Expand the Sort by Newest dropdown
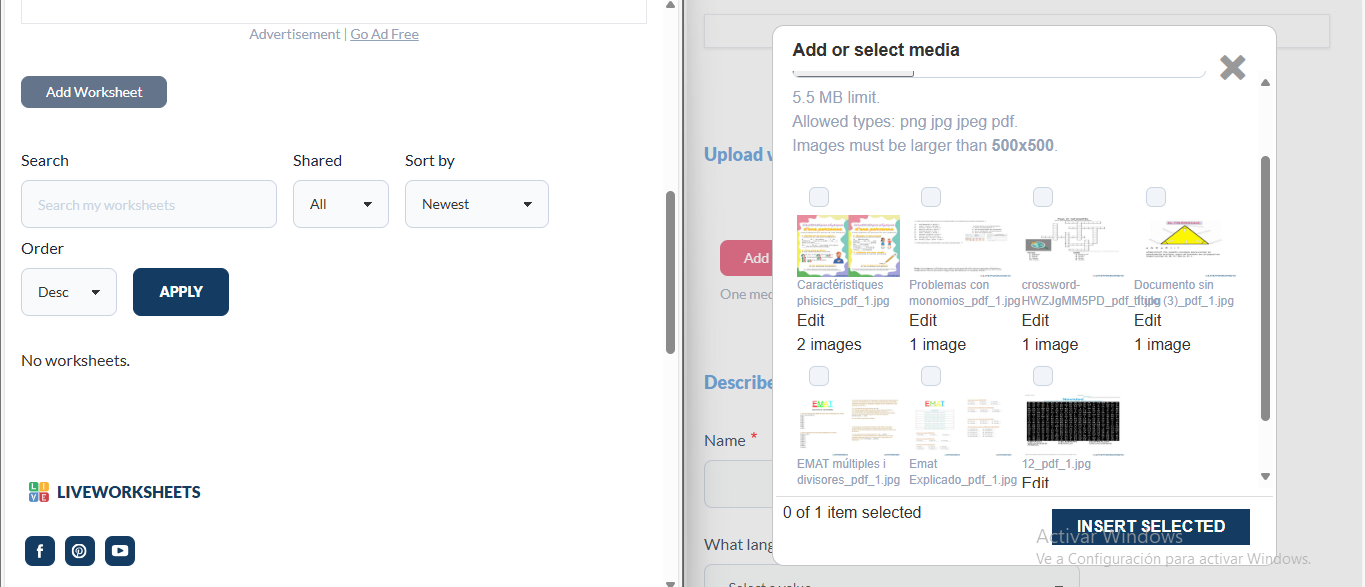Viewport: 1365px width, 587px height. point(476,204)
